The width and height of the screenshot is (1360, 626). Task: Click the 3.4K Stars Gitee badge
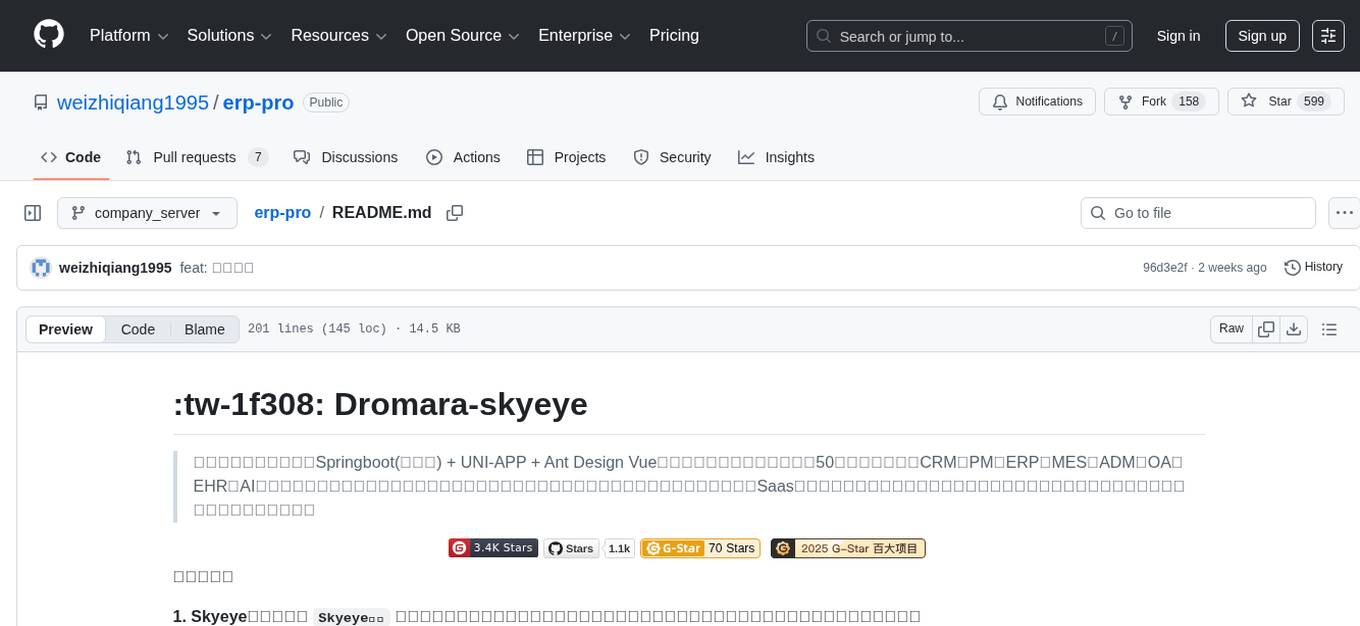point(493,548)
